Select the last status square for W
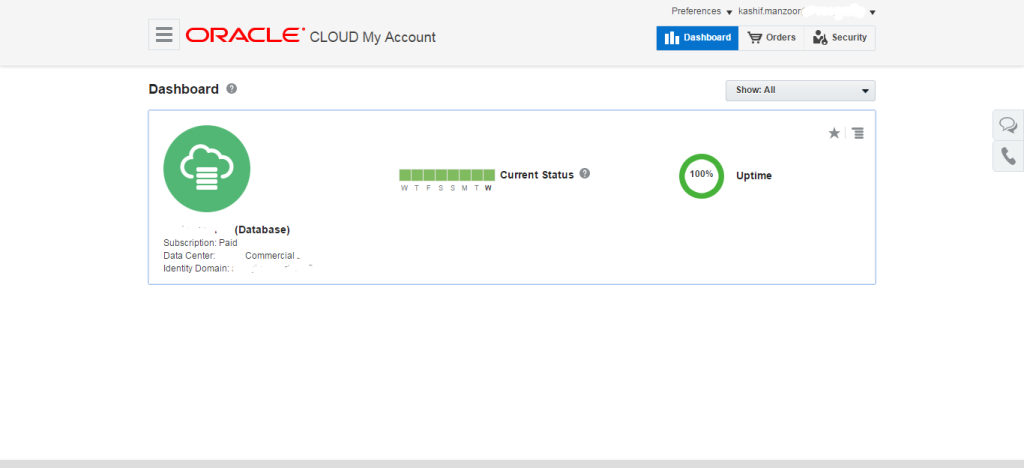Viewport: 1024px width, 468px height. [x=488, y=174]
